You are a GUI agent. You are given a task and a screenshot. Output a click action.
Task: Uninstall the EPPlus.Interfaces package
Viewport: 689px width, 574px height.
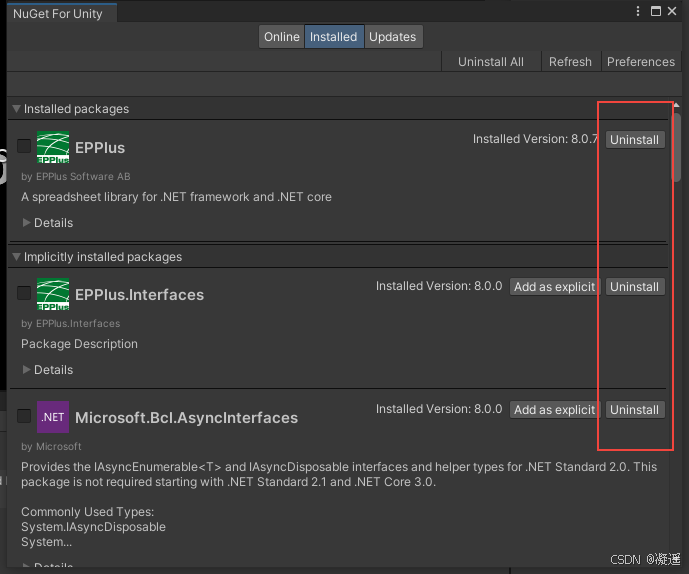pyautogui.click(x=635, y=287)
